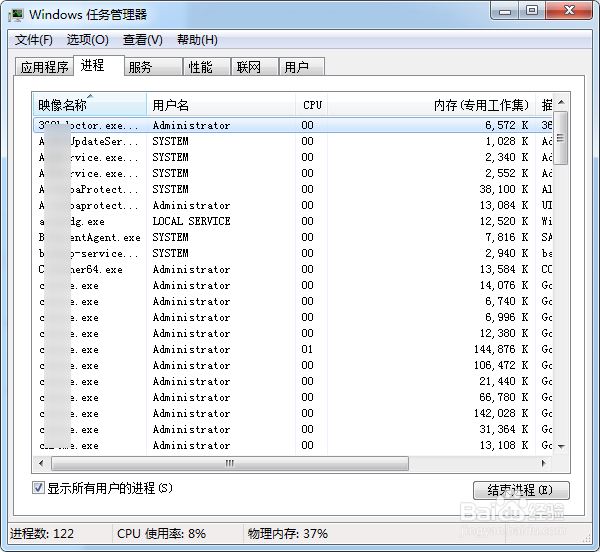Screen dimensions: 600x552
Task: Select the 进程 tab
Action: click(x=99, y=65)
